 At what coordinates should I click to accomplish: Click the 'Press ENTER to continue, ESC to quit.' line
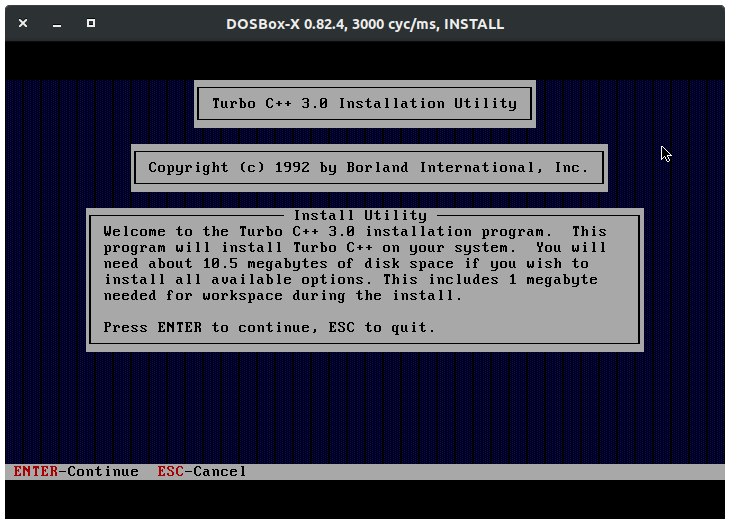[269, 327]
